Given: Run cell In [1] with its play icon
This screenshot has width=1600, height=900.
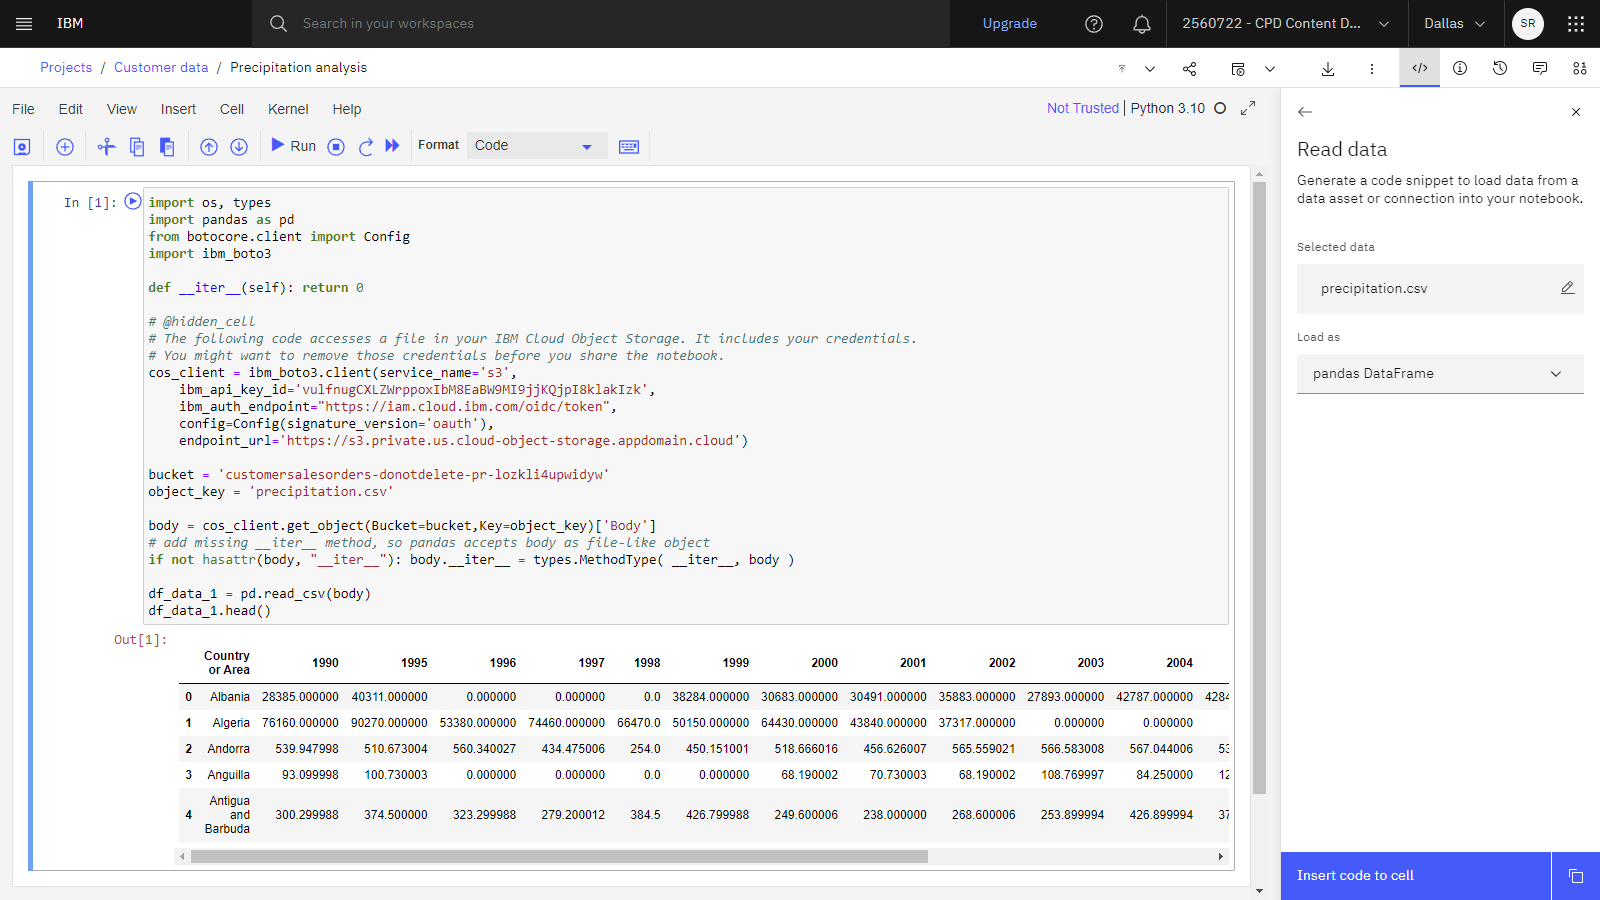Looking at the screenshot, I should (132, 201).
